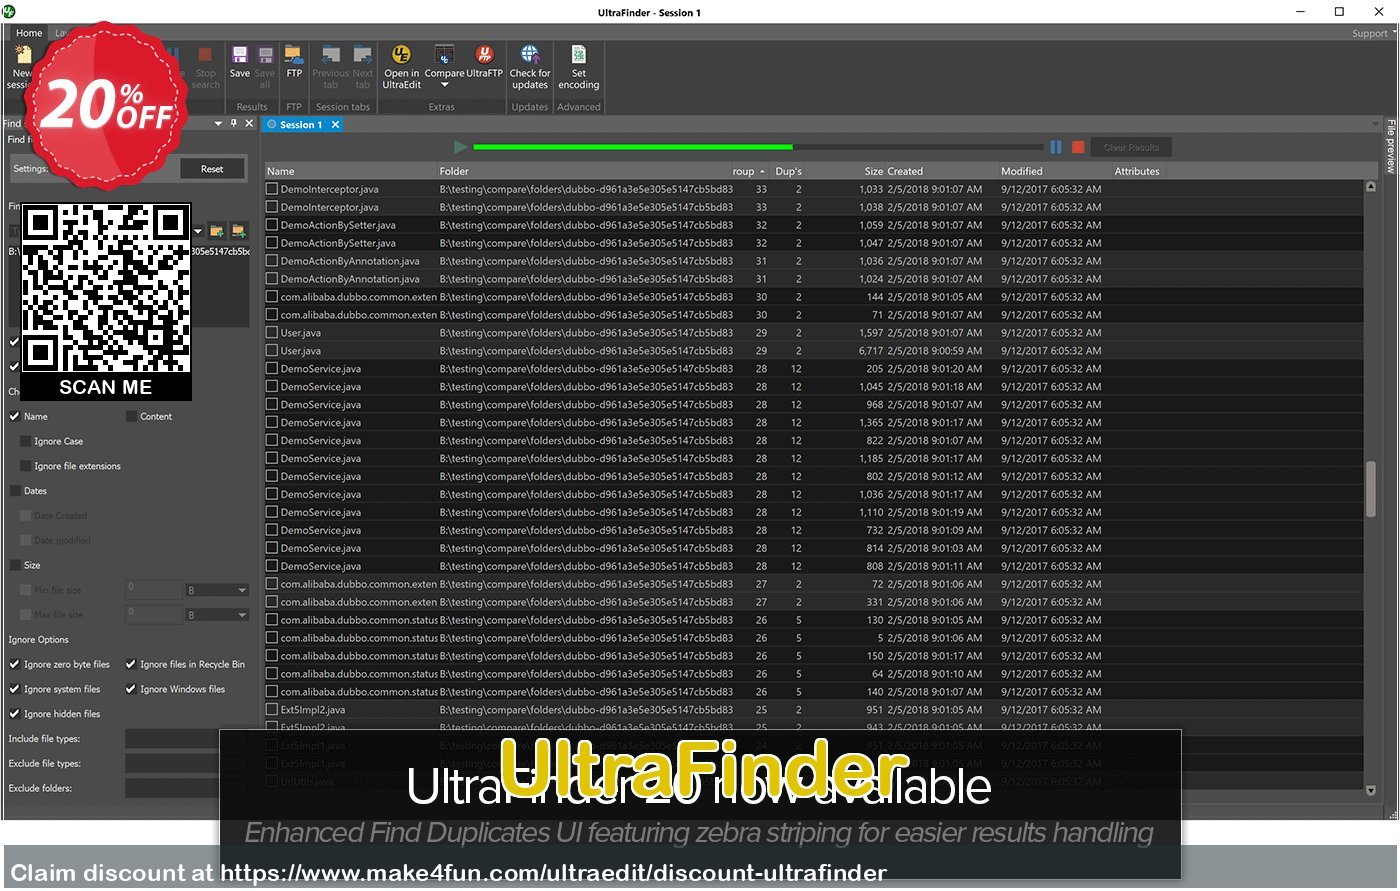Image resolution: width=1400 pixels, height=891 pixels.
Task: Click the Reset settings button
Action: (x=212, y=169)
